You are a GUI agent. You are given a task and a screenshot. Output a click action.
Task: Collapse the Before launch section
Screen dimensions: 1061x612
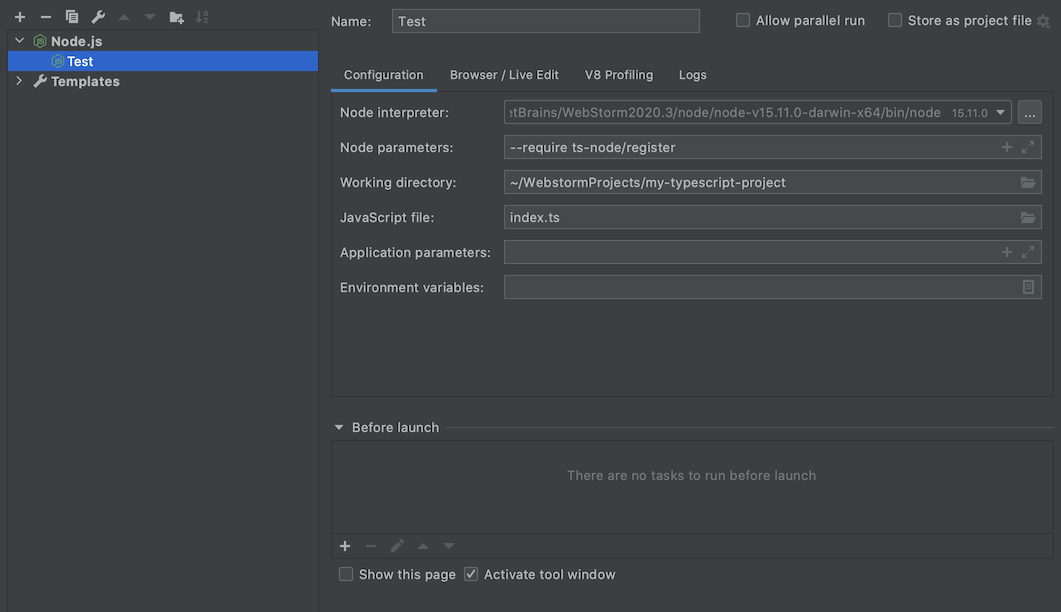(x=339, y=427)
